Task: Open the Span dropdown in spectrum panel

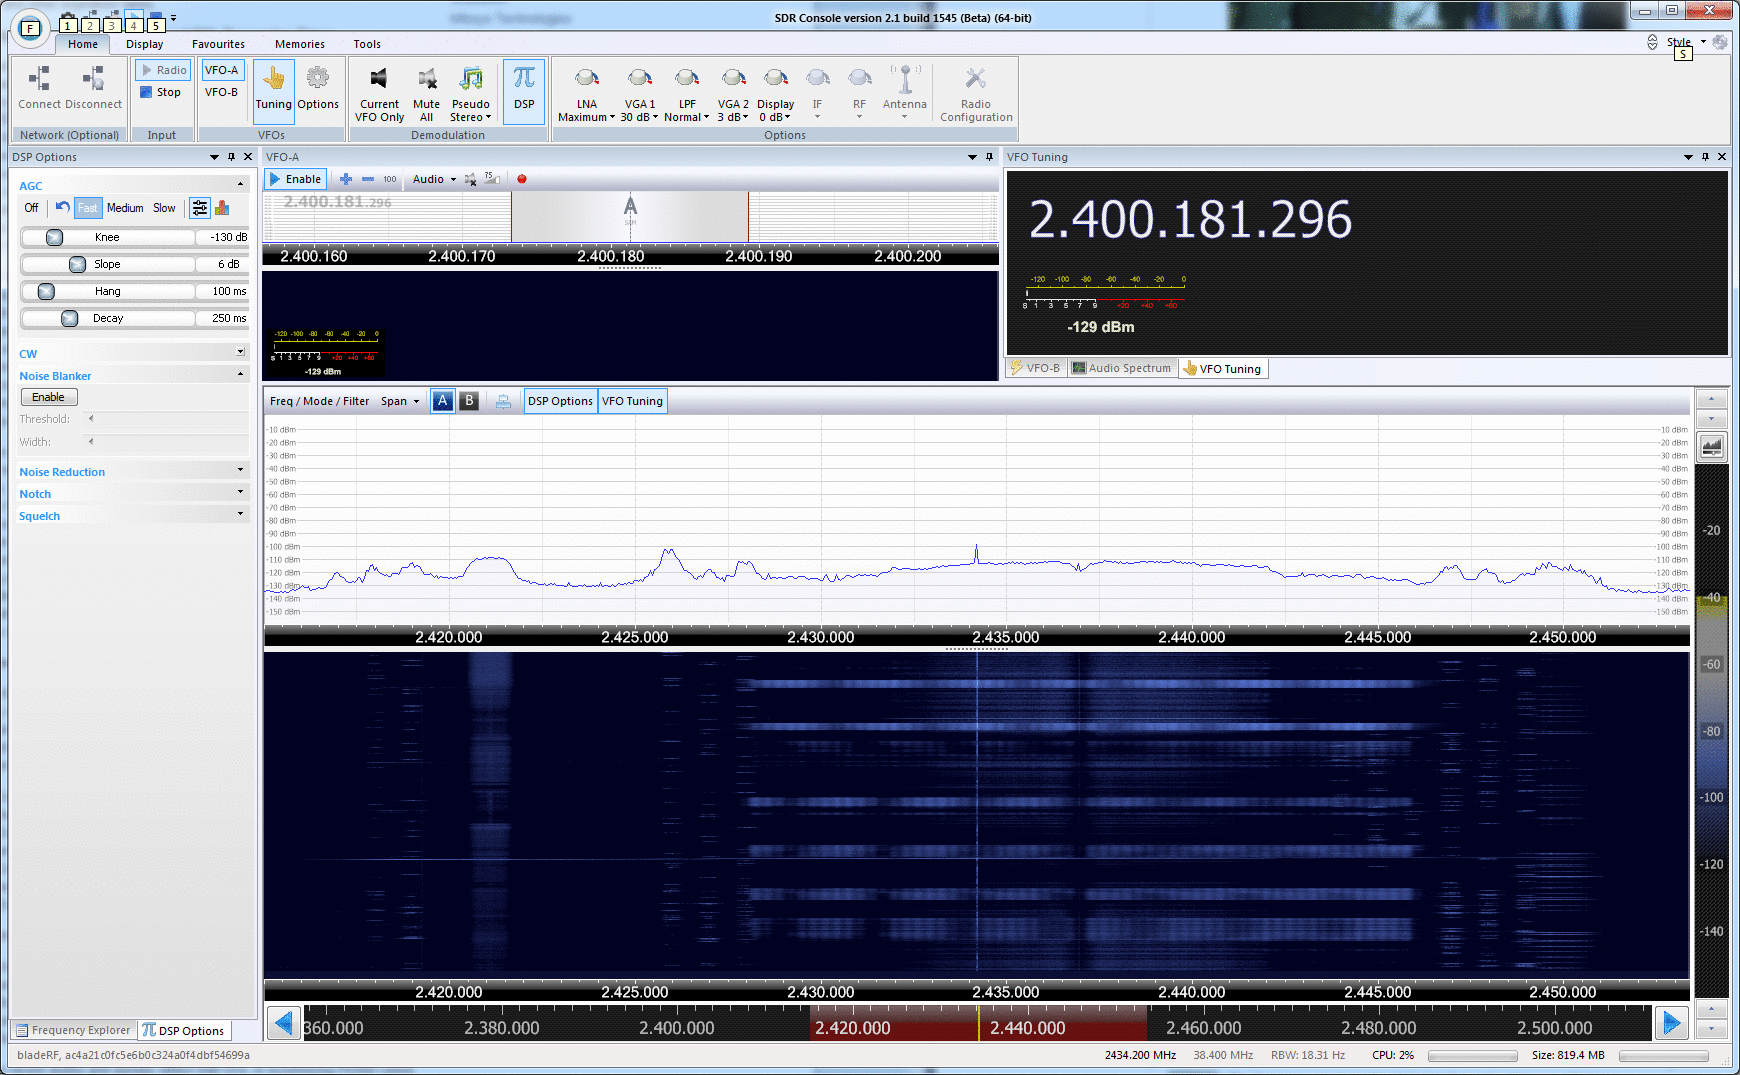Action: click(400, 400)
